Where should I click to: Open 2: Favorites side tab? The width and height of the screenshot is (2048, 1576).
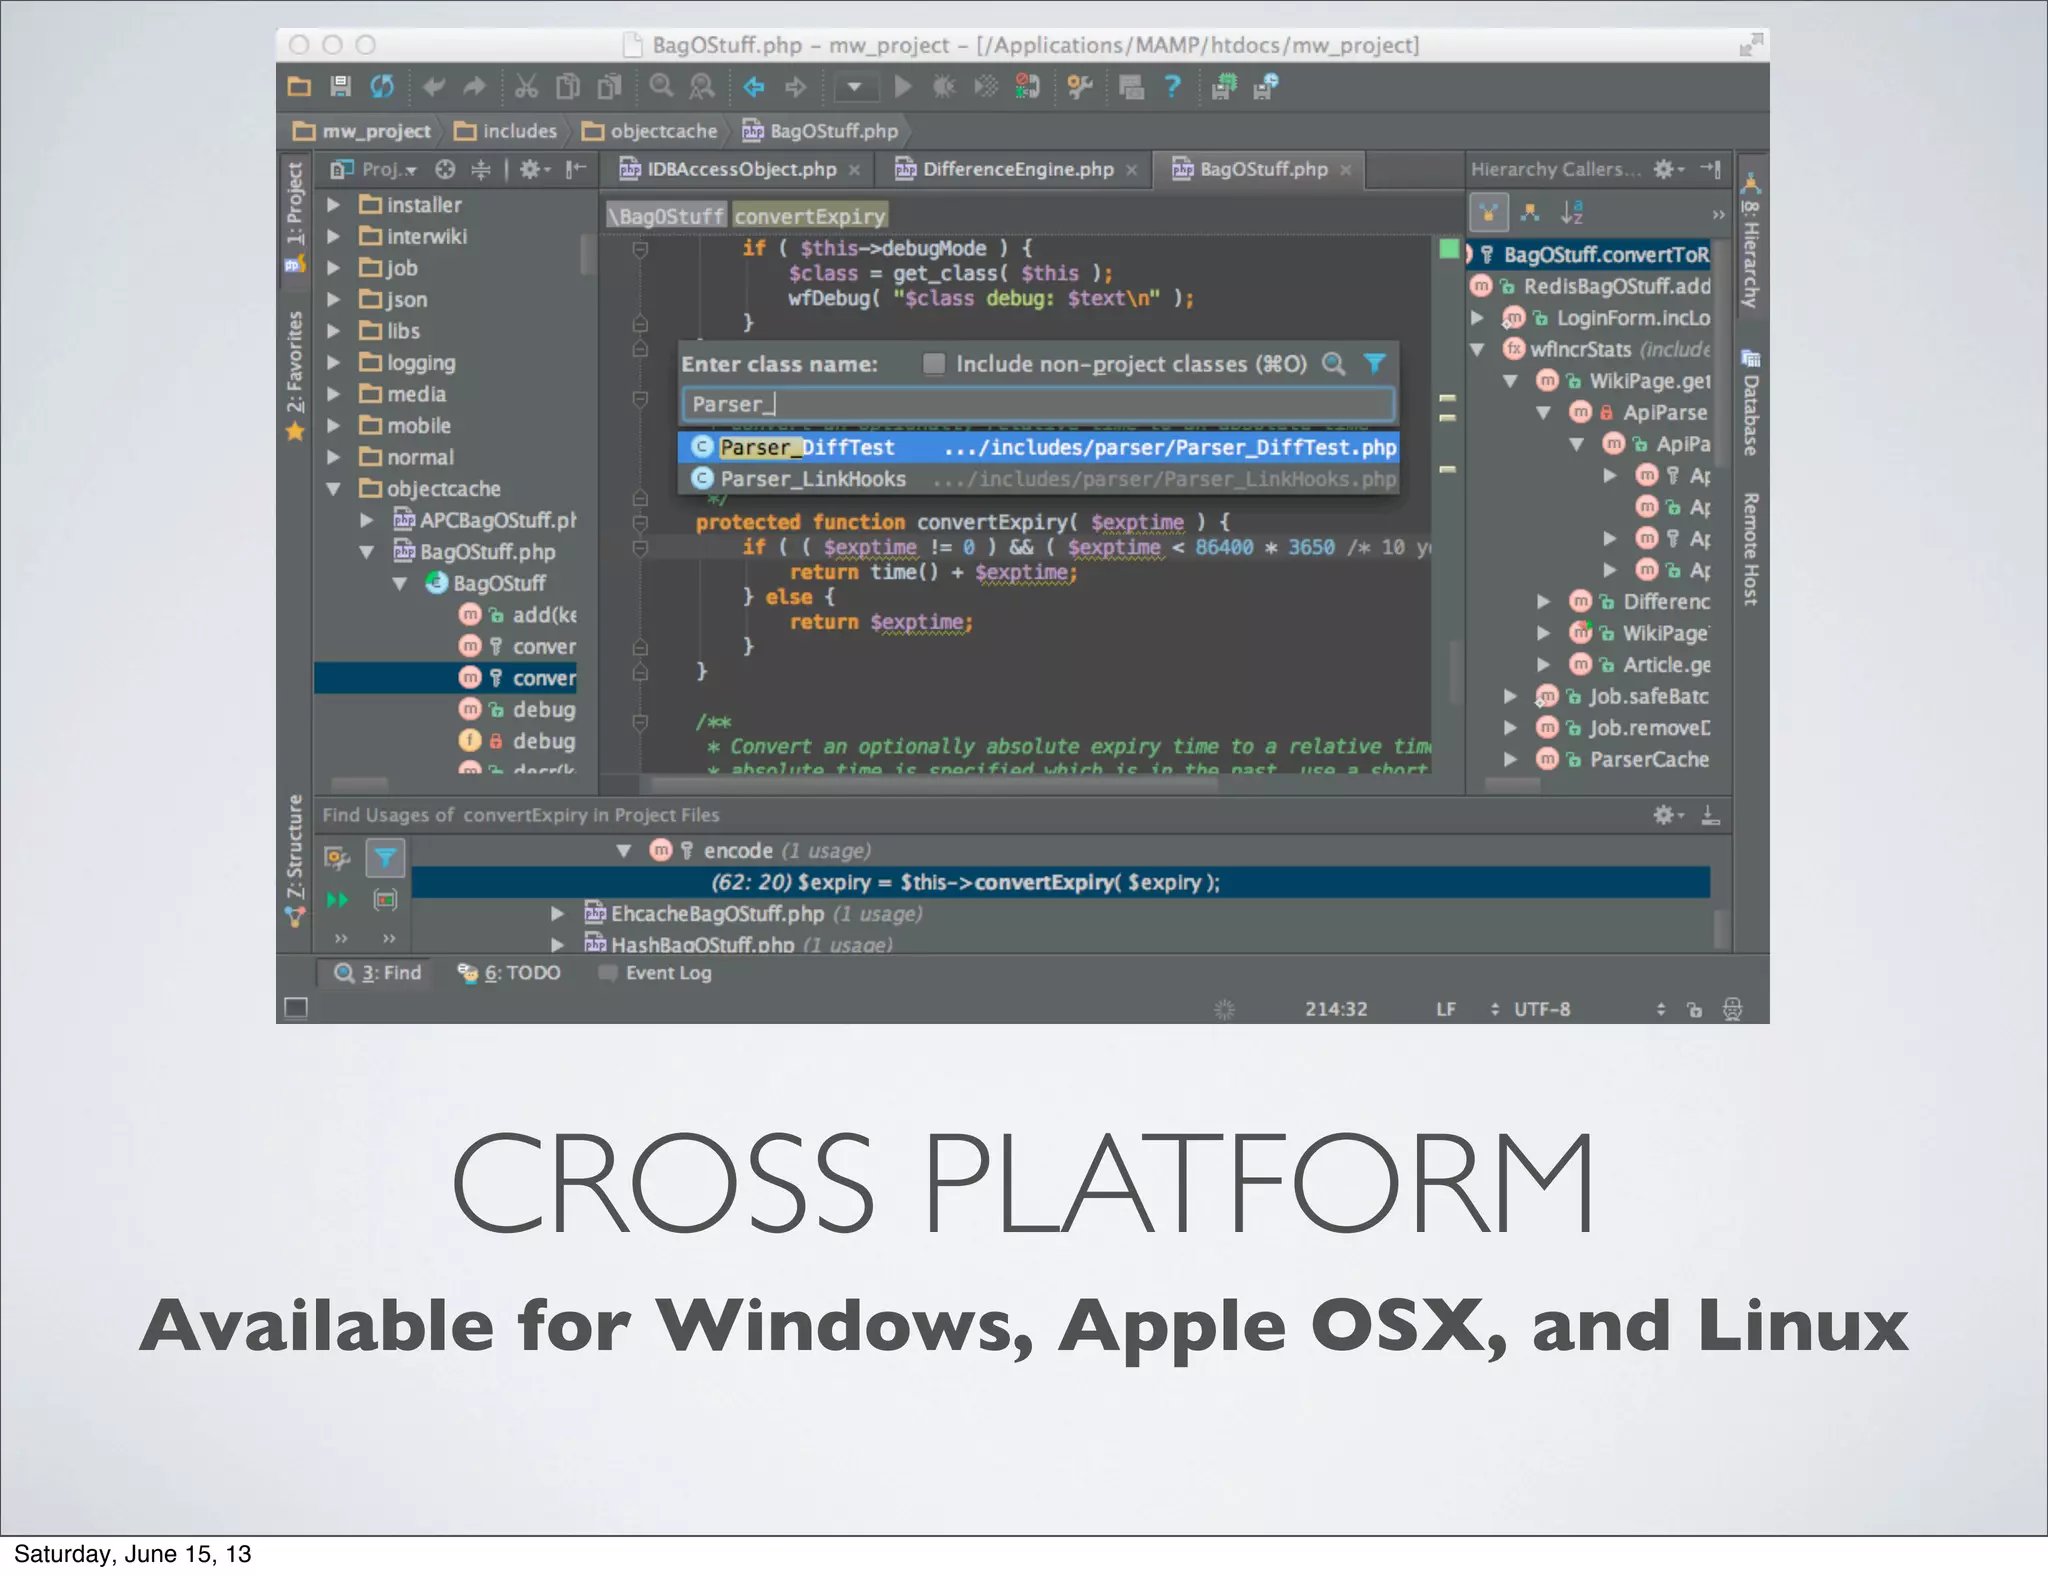(x=294, y=375)
